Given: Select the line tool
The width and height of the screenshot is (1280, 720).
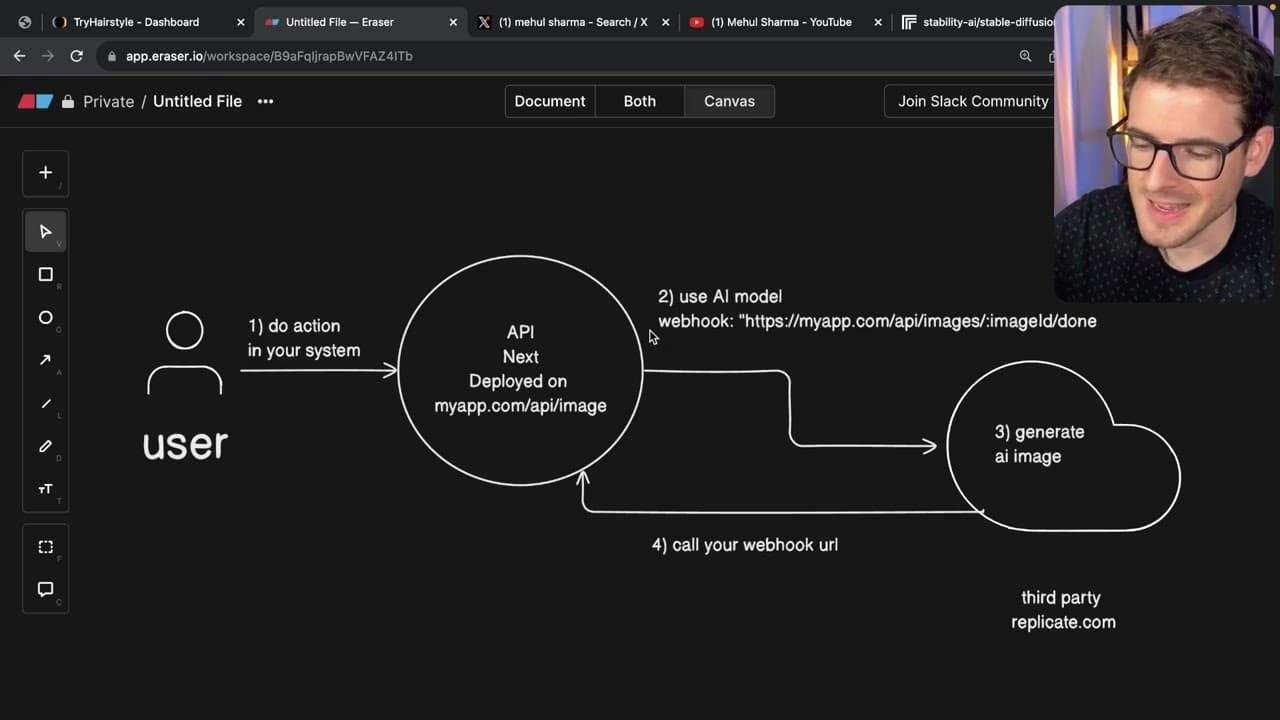Looking at the screenshot, I should pyautogui.click(x=45, y=404).
